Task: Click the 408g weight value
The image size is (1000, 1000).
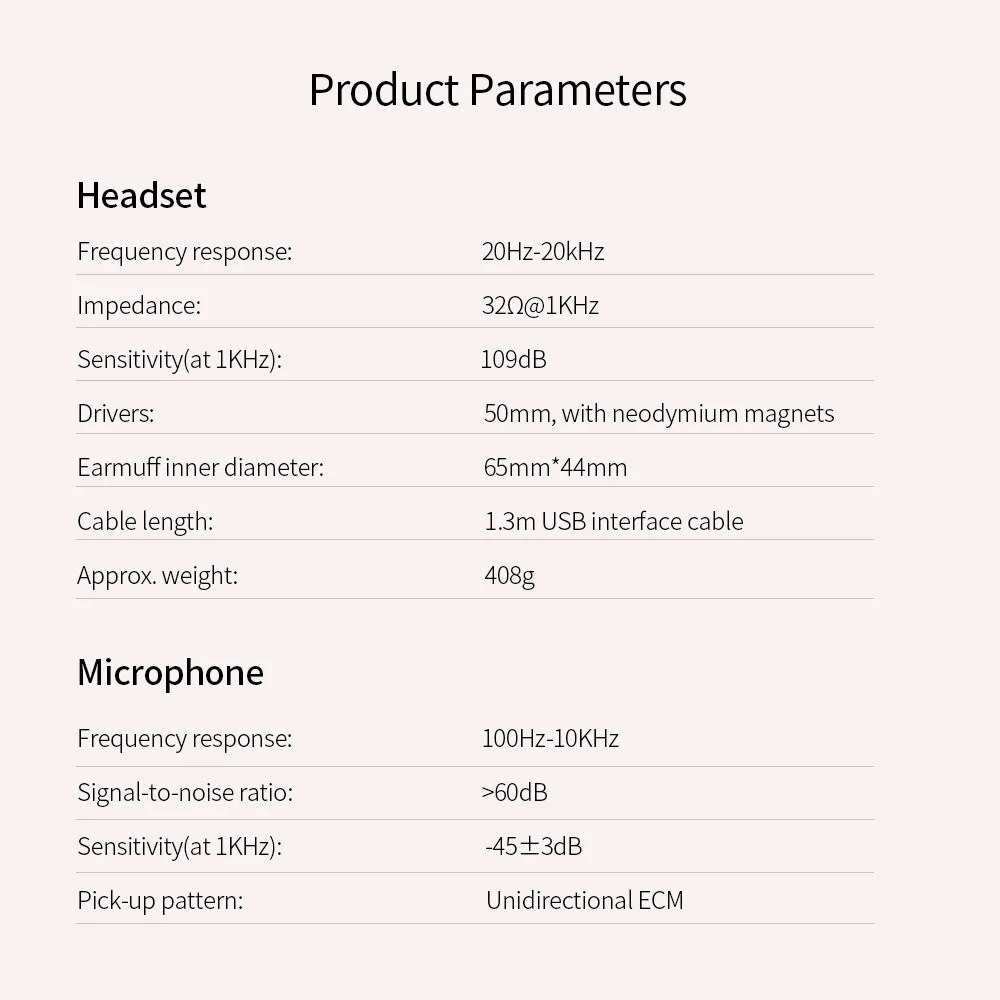Action: (x=510, y=576)
